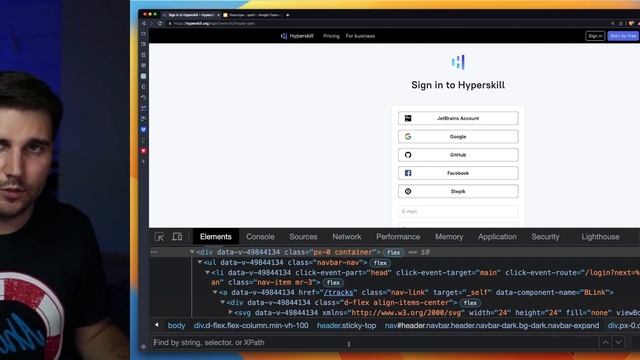Open the Performance tab

[398, 237]
